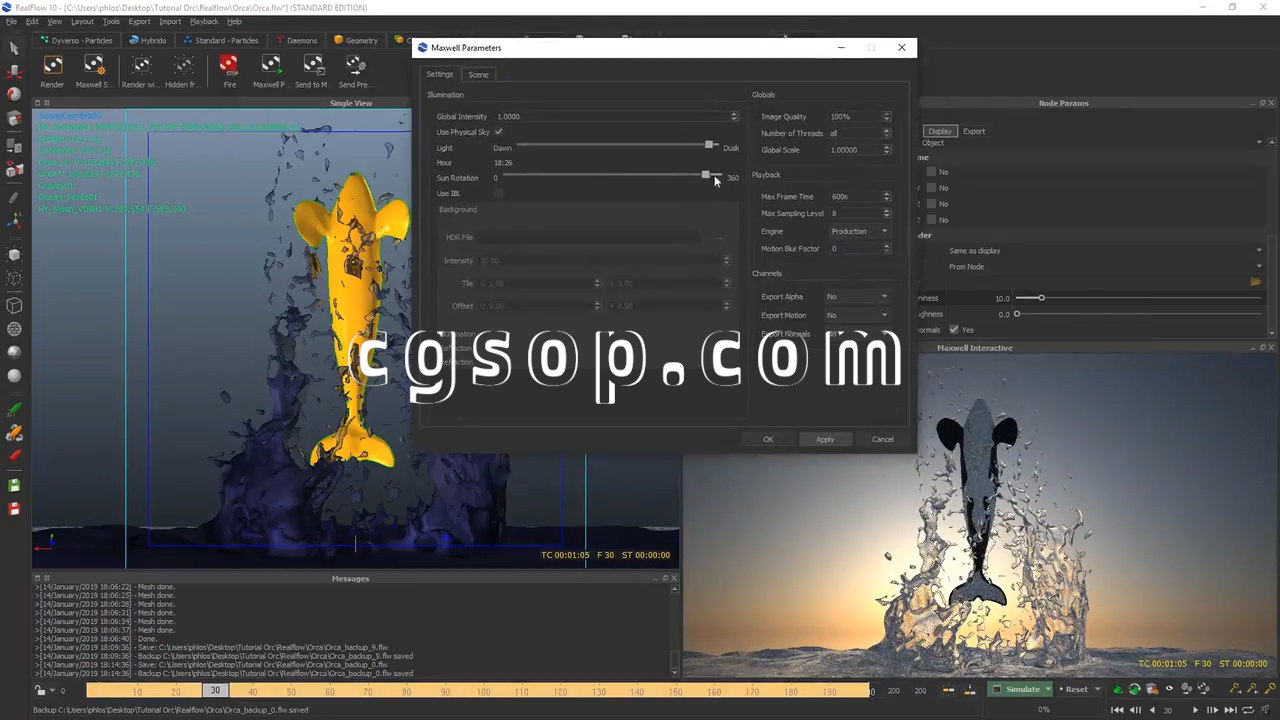Adjust the Sun Rotation slider
The height and width of the screenshot is (720, 1280).
click(705, 176)
